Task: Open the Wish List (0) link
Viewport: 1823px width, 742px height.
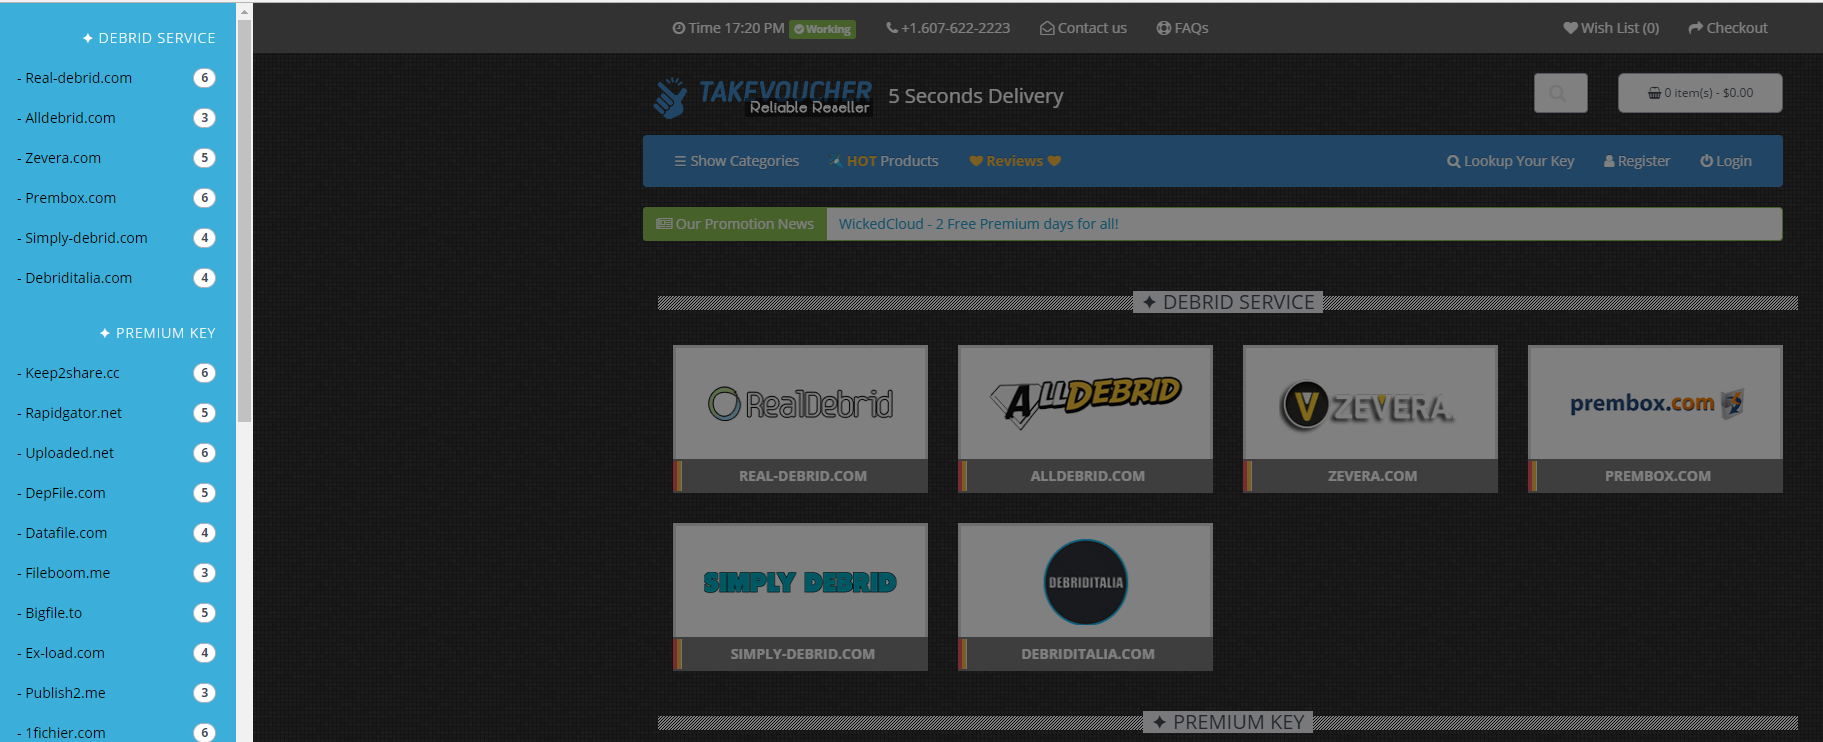Action: (1611, 28)
